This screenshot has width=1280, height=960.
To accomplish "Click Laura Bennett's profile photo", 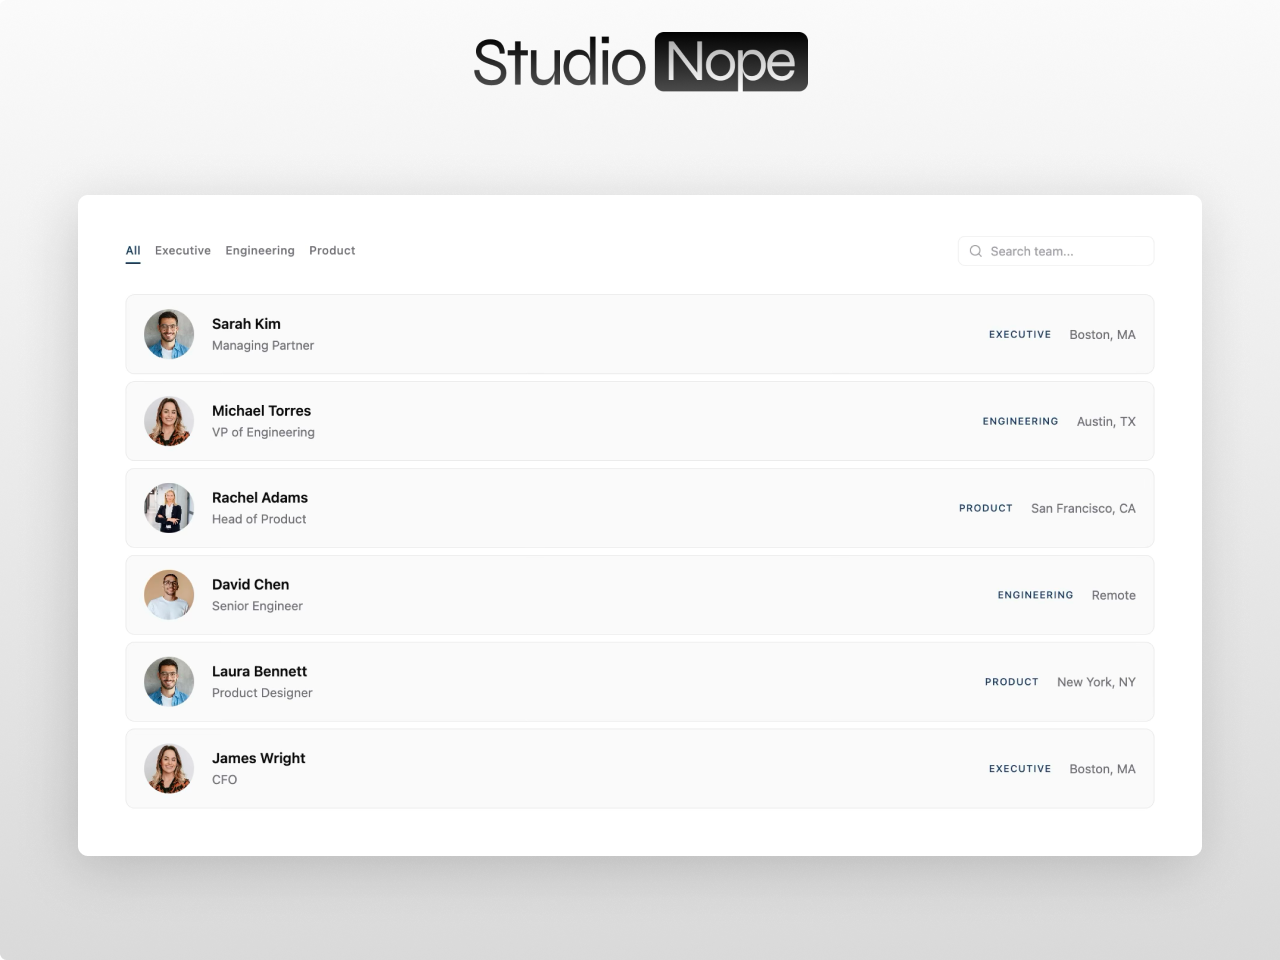I will coord(169,681).
